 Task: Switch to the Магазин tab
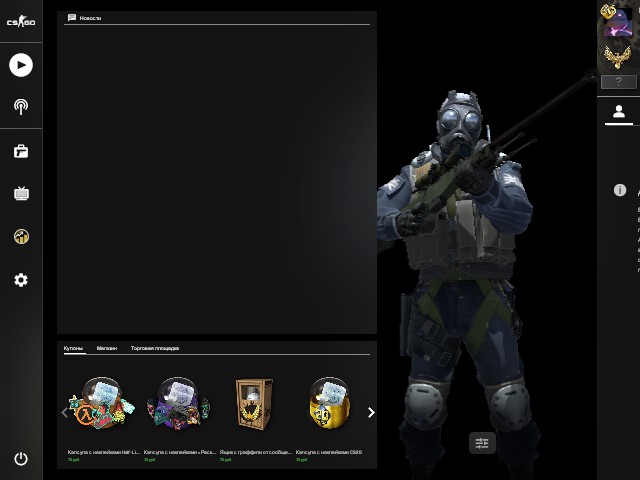107,348
